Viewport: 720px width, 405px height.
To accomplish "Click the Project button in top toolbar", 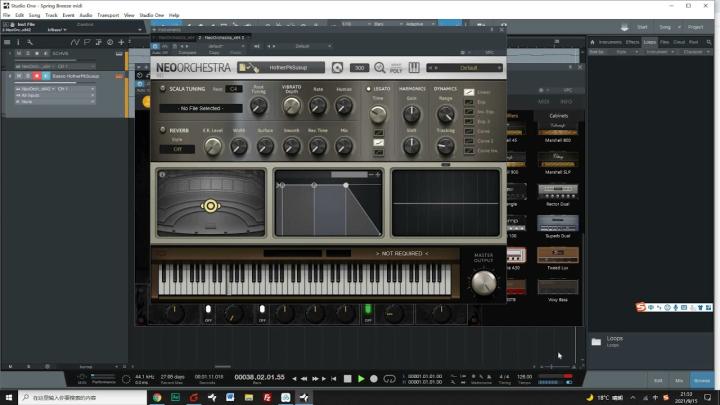I will pyautogui.click(x=695, y=27).
